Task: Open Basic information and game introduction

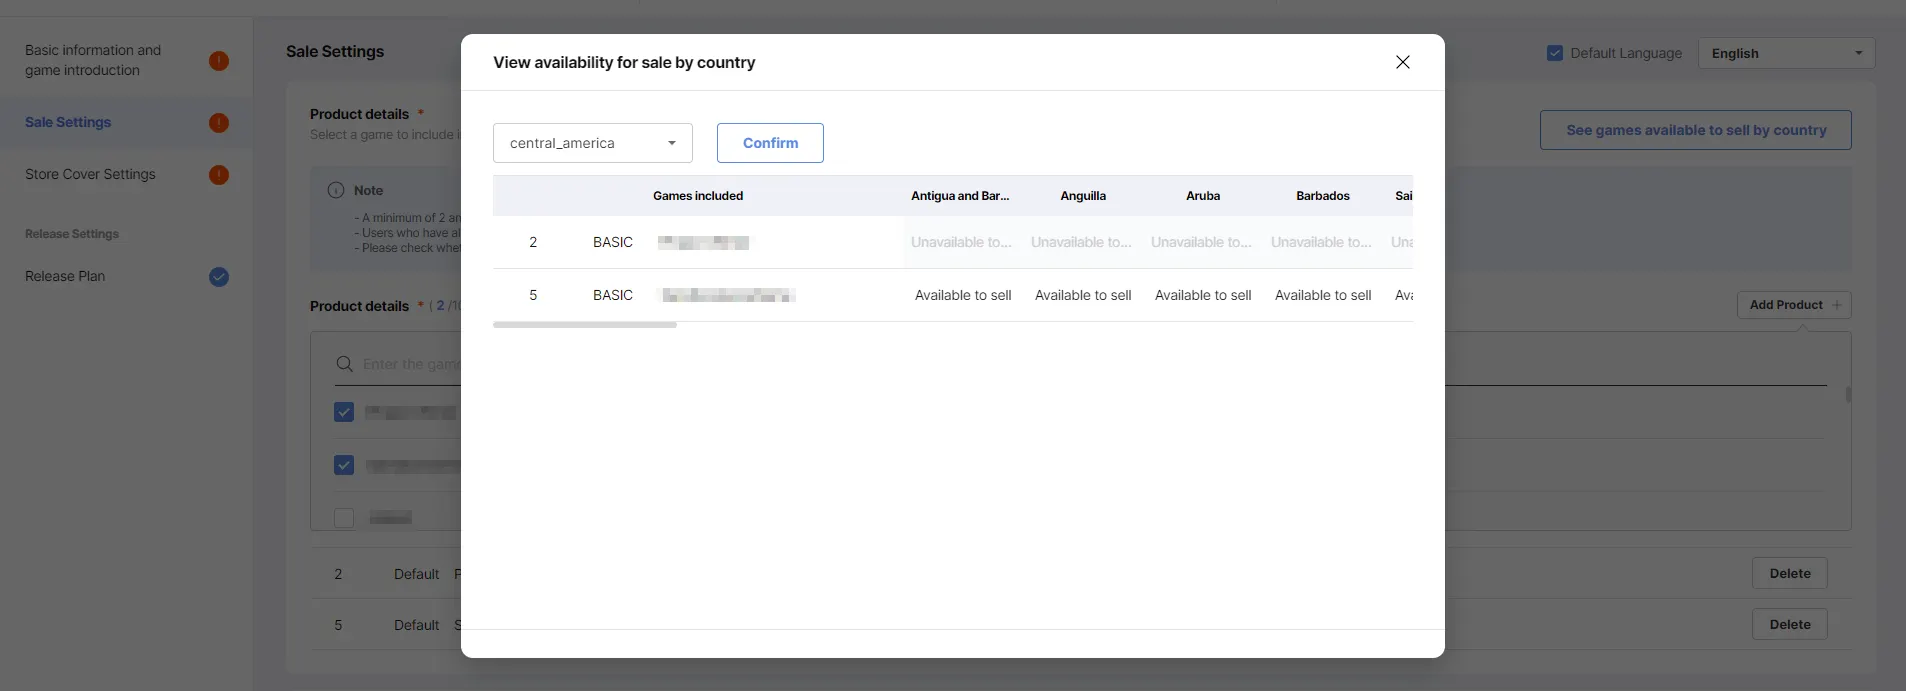Action: 92,60
